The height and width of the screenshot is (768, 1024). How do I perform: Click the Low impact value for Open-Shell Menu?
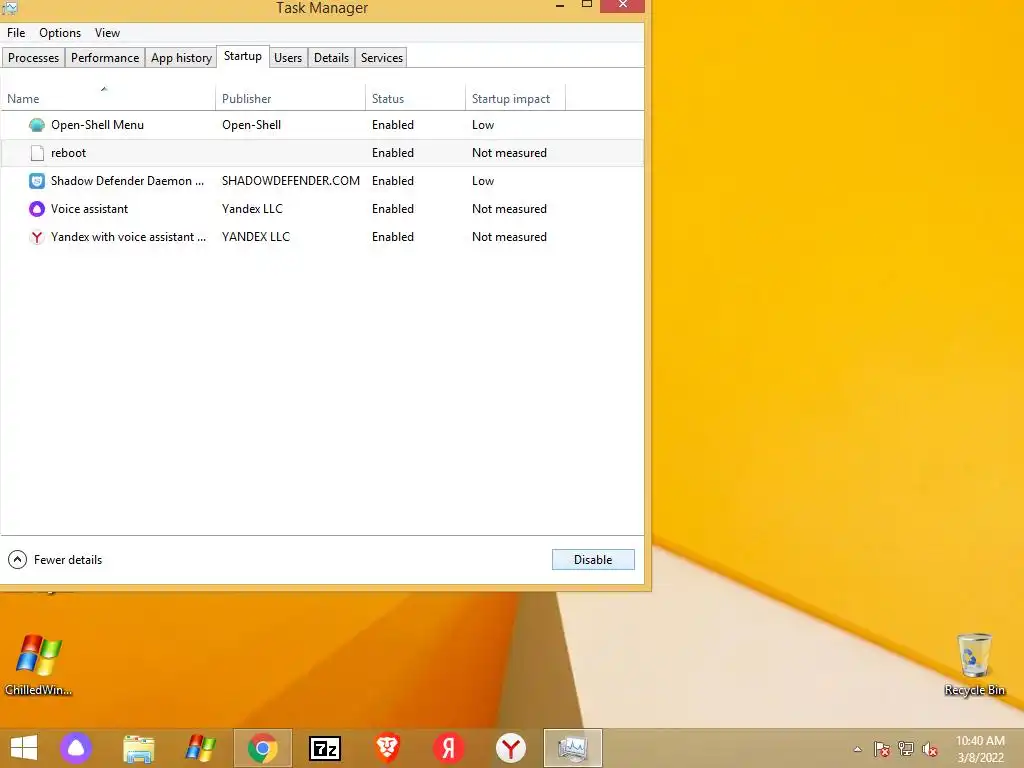click(483, 125)
